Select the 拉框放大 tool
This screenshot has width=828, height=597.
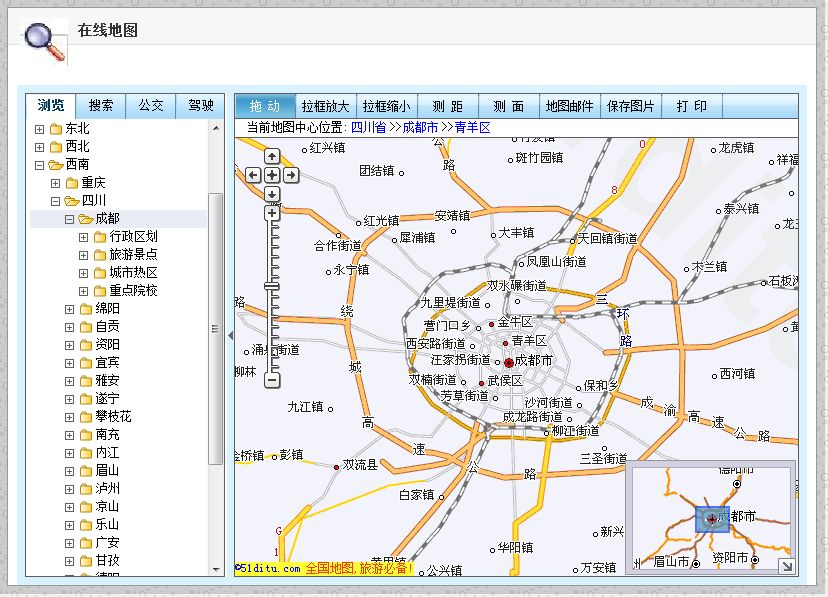click(x=326, y=106)
